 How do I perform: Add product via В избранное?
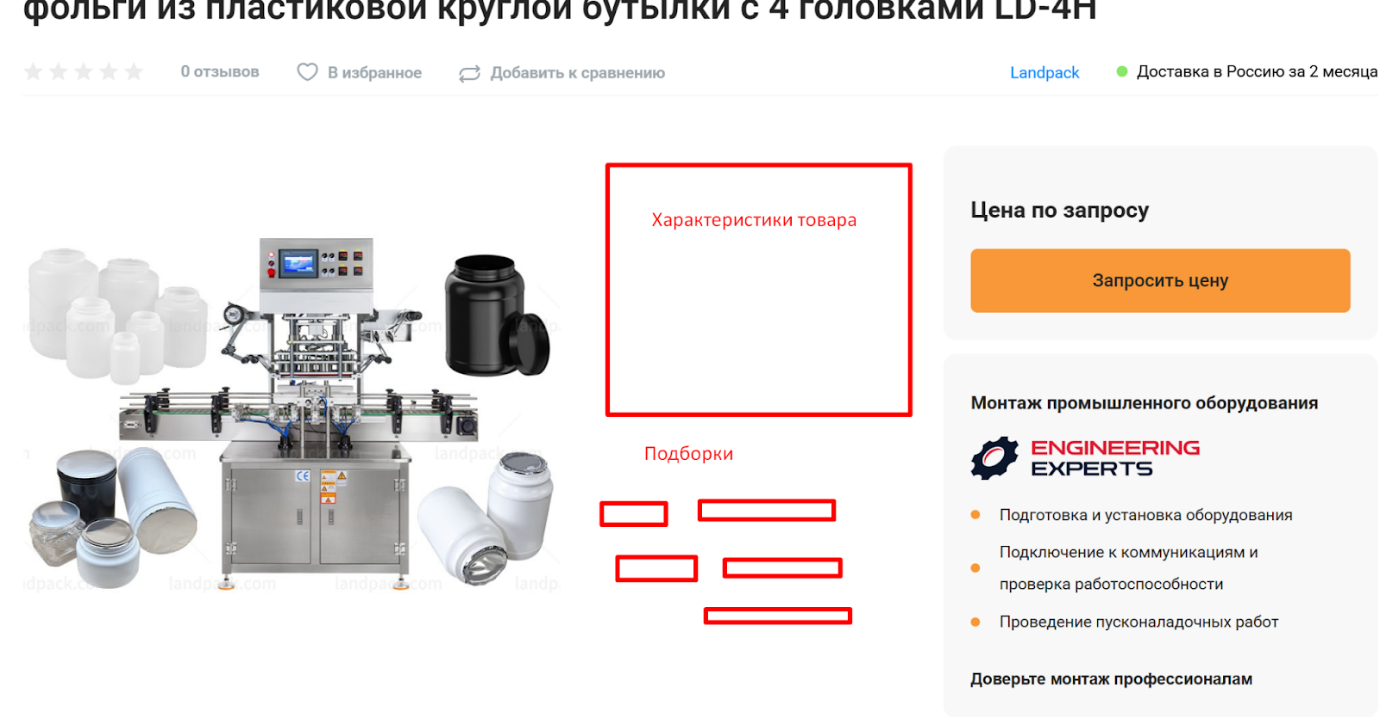[x=375, y=73]
